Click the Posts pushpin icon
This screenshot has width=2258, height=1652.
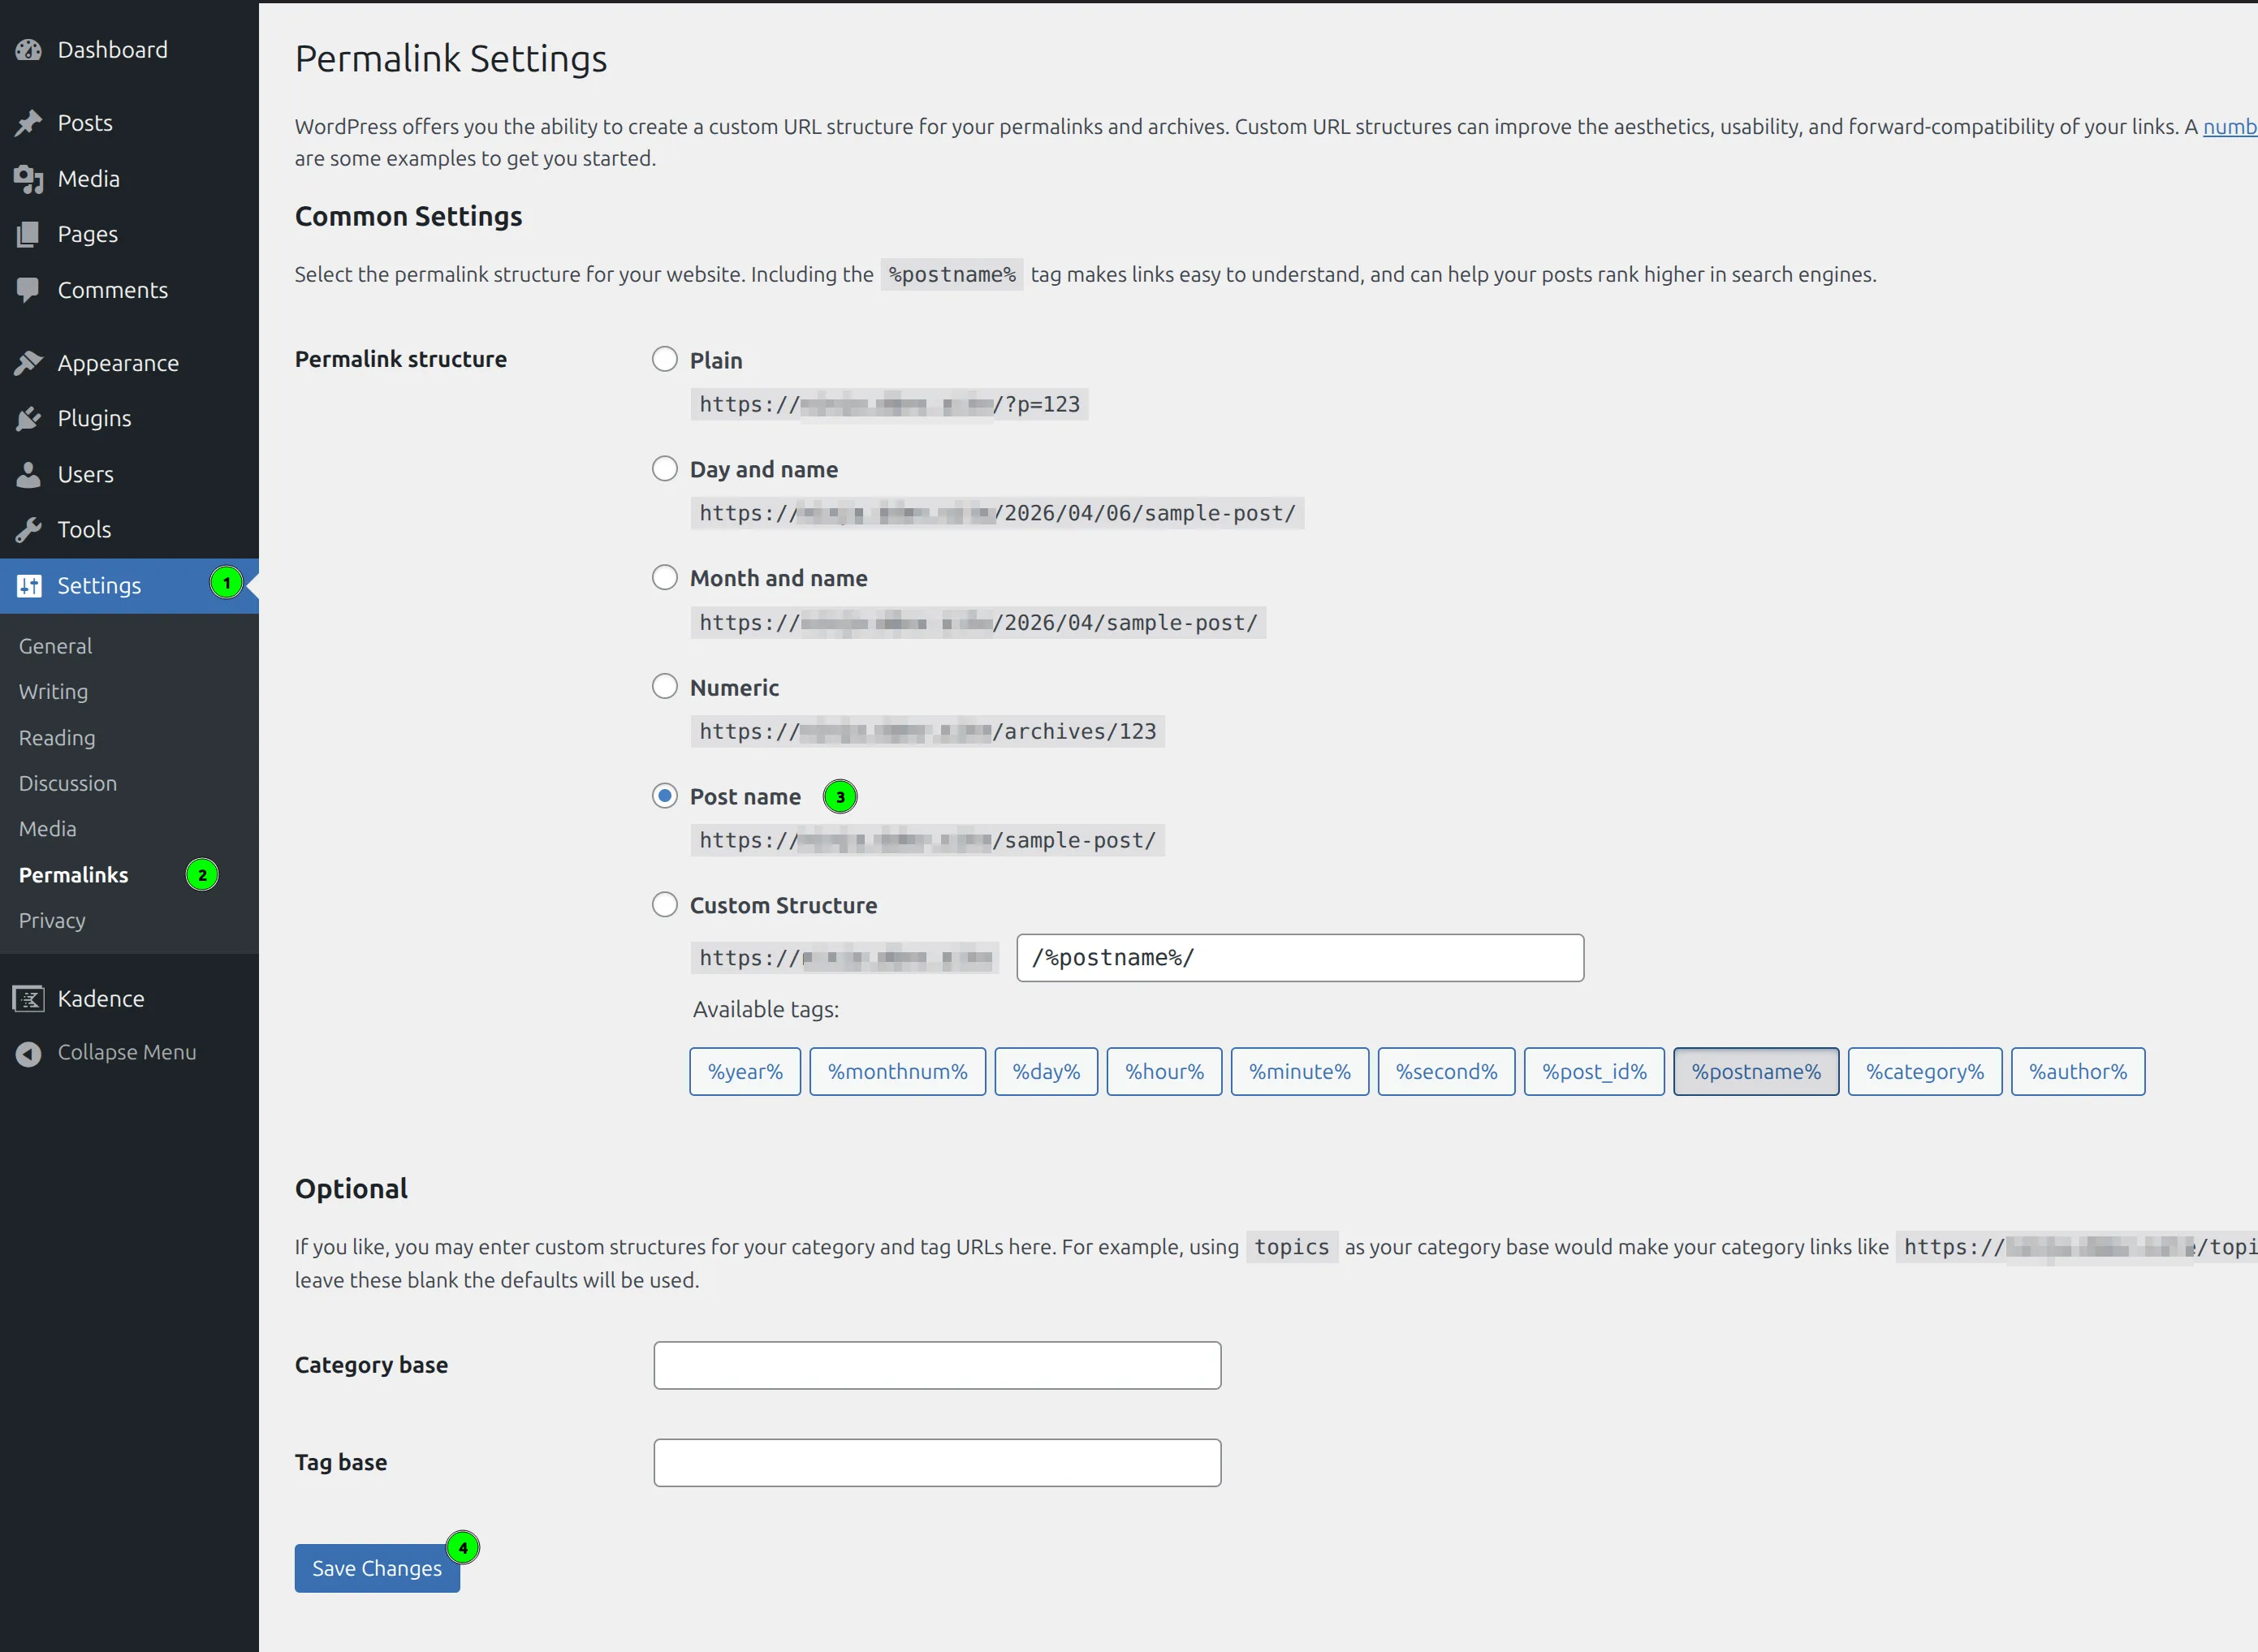(29, 123)
